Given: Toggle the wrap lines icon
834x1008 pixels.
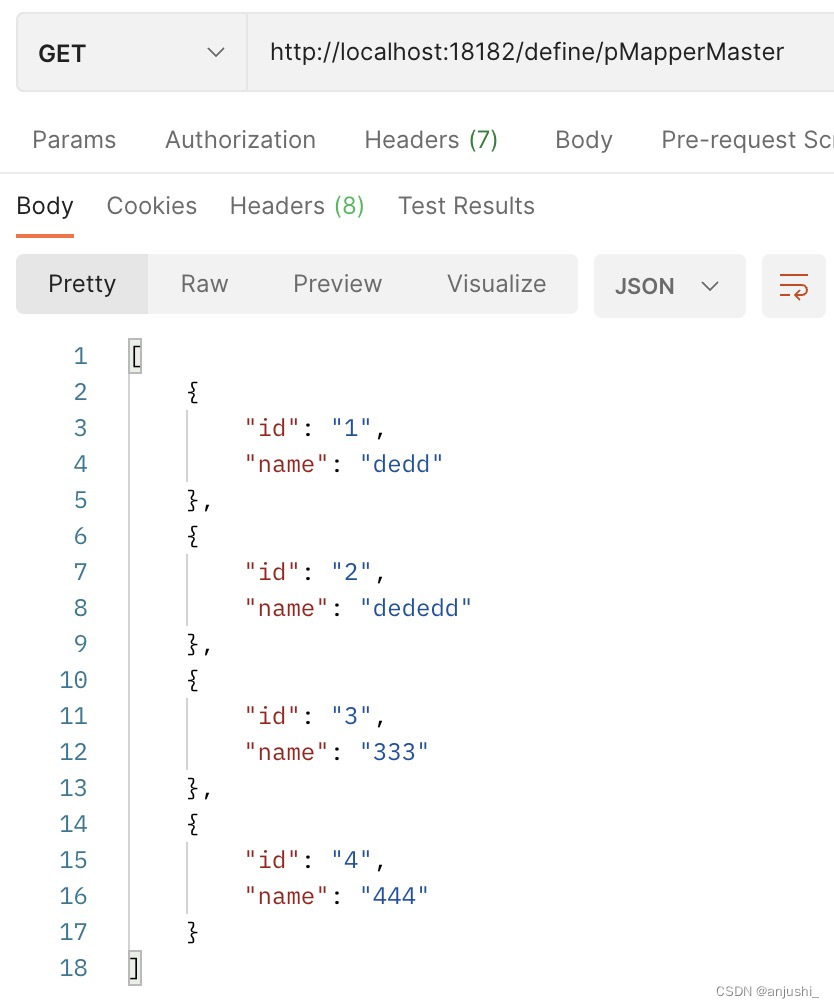Looking at the screenshot, I should tap(793, 285).
